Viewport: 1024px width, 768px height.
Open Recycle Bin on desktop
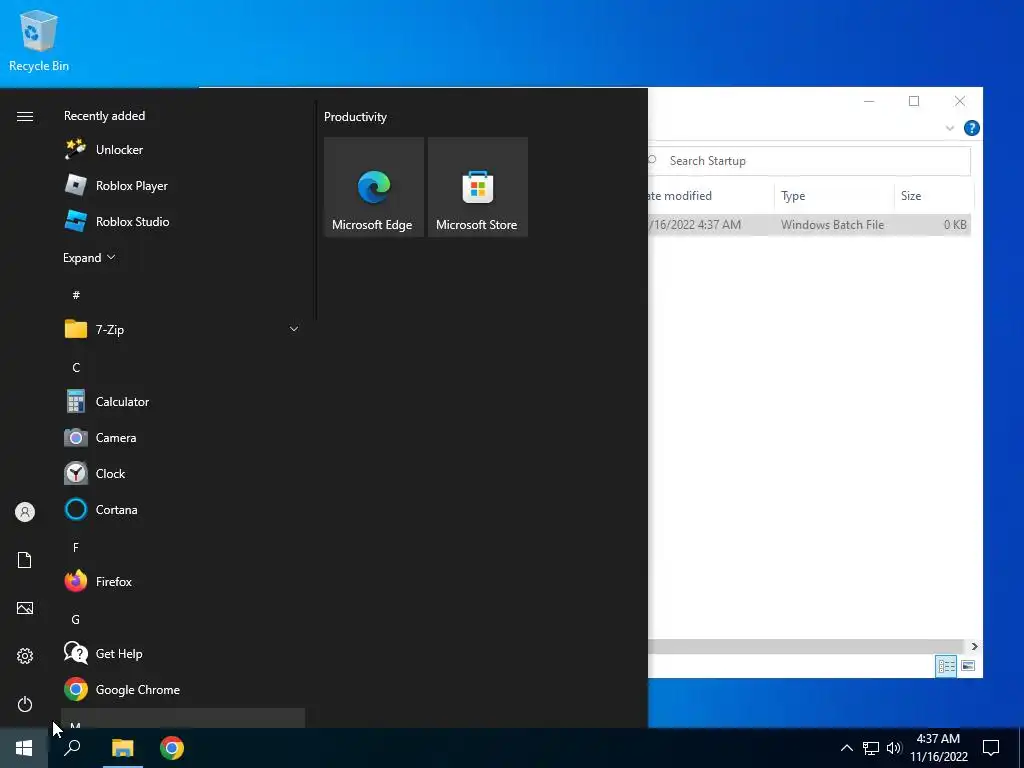(x=39, y=40)
